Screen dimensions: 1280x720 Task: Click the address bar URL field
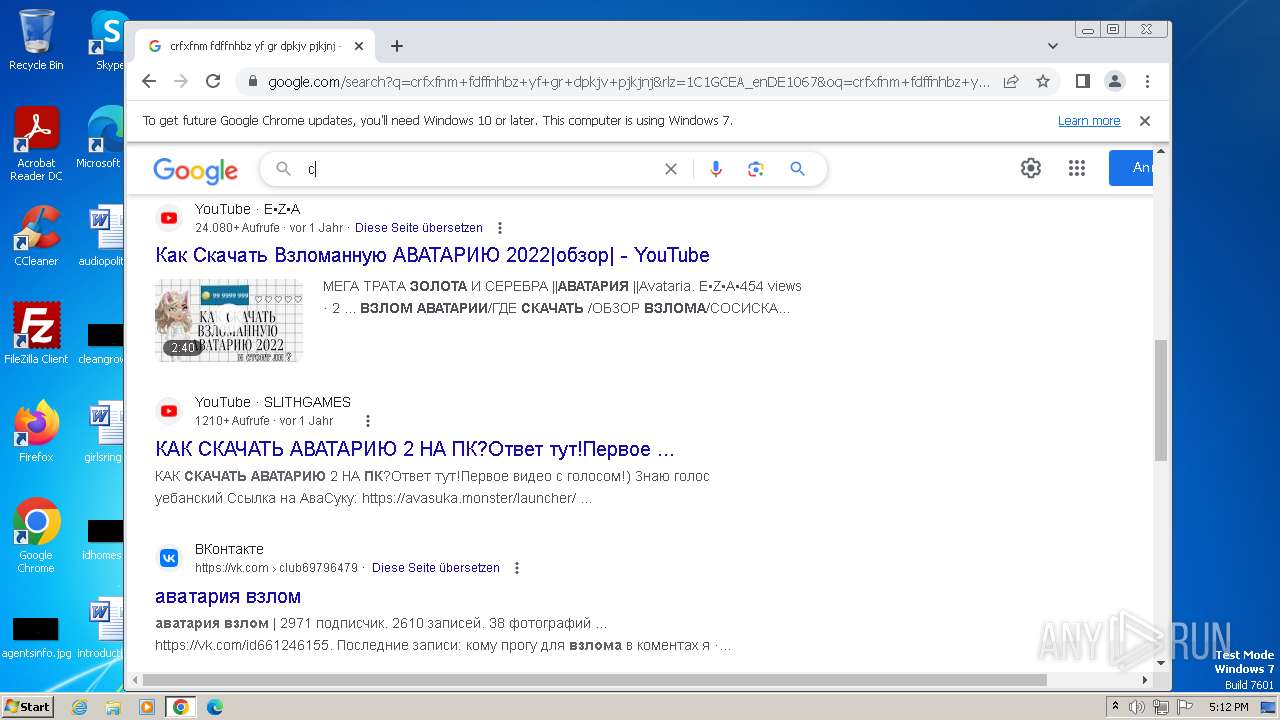tap(628, 82)
